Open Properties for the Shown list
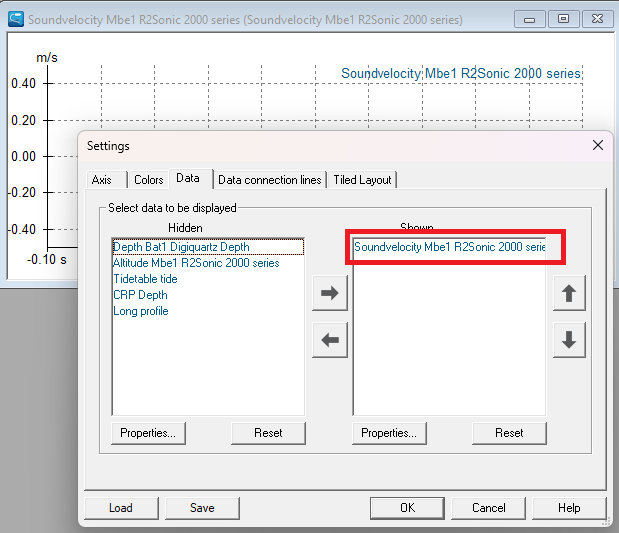This screenshot has height=533, width=619. coord(389,433)
